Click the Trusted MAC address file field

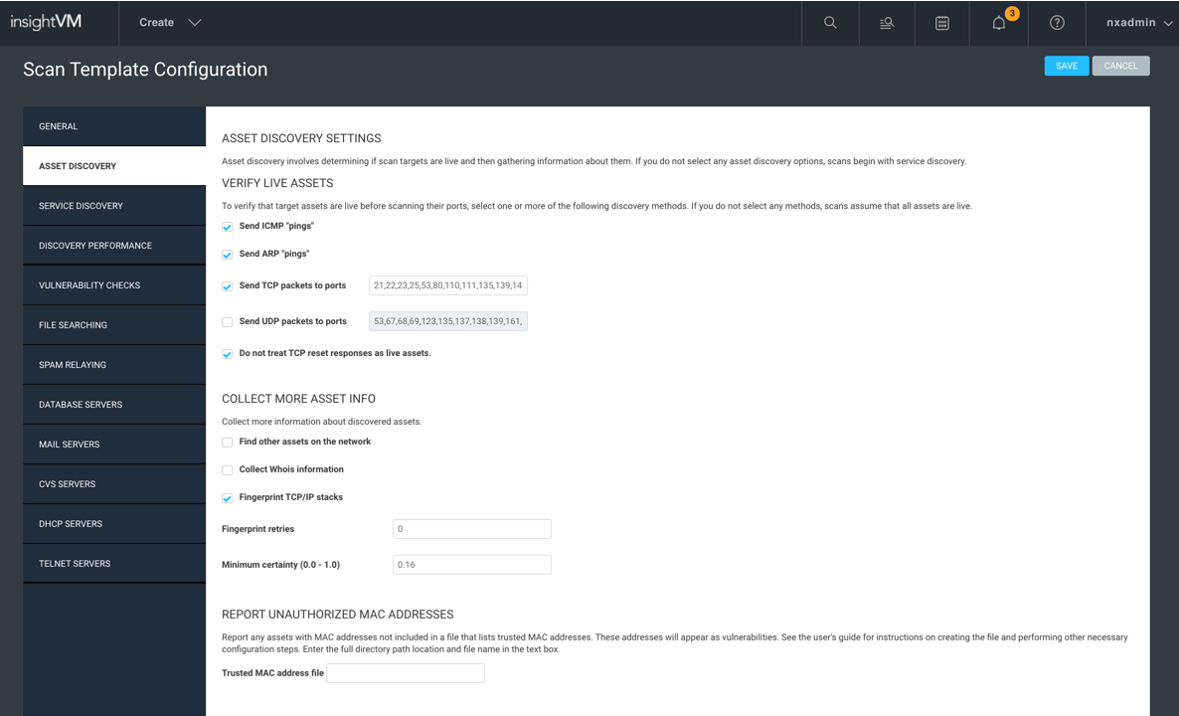click(x=406, y=673)
